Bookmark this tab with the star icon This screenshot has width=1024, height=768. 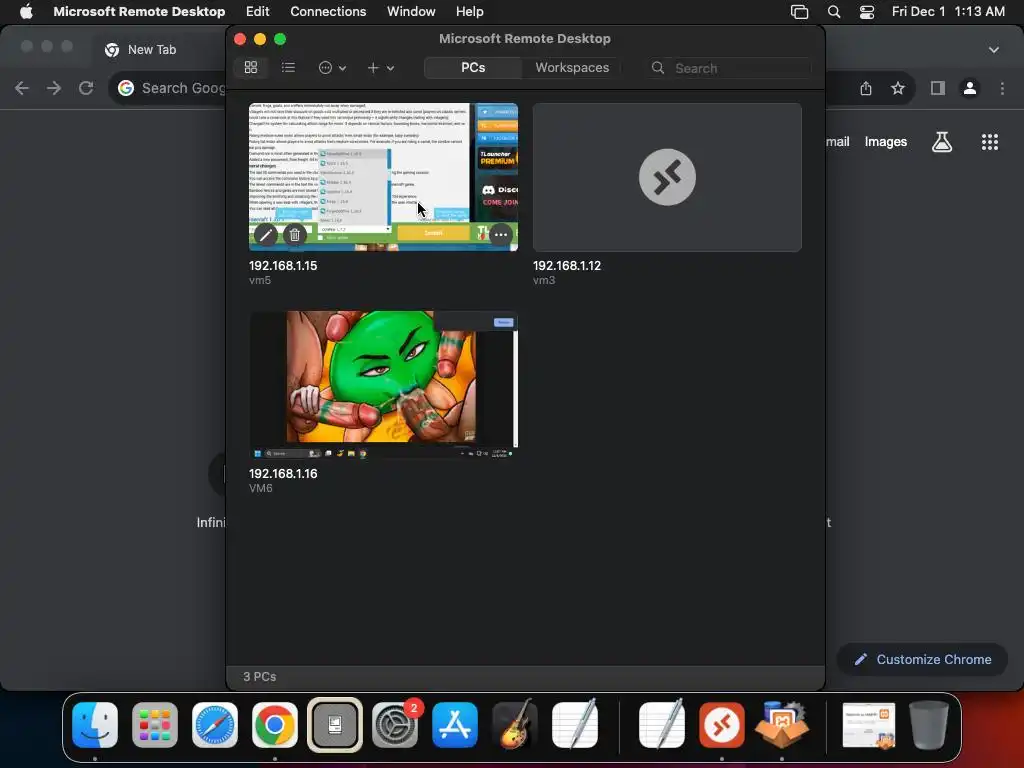tap(898, 88)
